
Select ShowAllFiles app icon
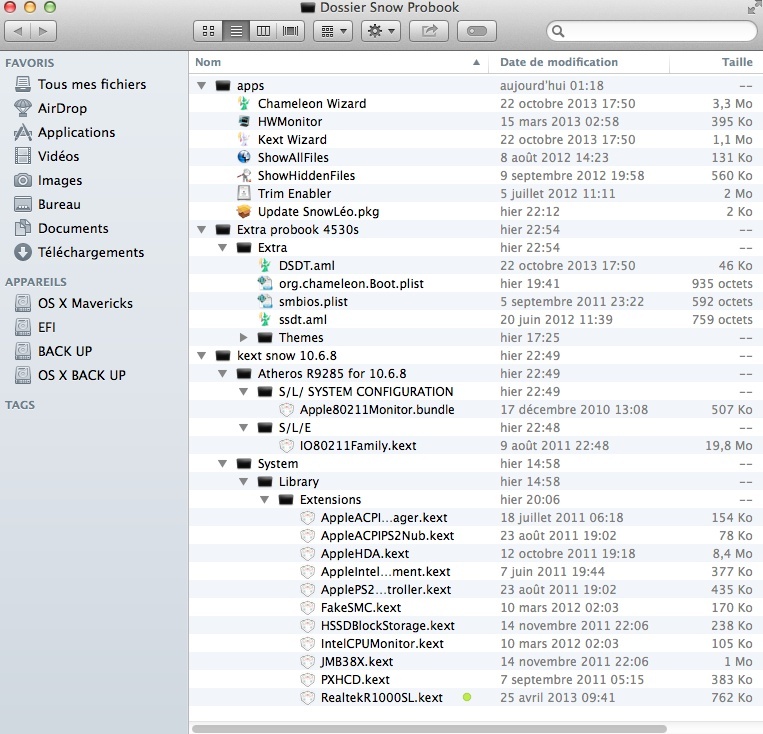point(244,158)
